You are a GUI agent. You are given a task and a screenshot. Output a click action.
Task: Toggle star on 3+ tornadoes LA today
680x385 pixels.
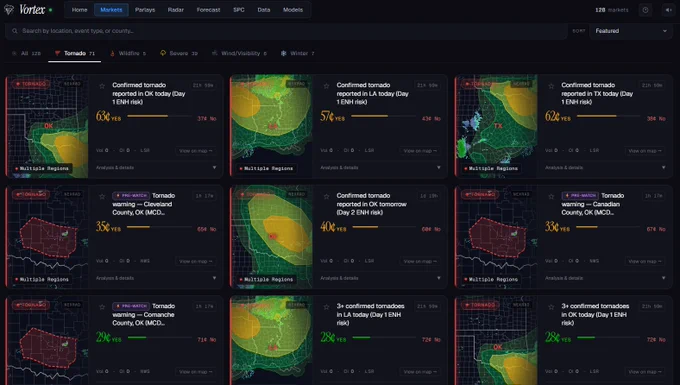click(326, 307)
